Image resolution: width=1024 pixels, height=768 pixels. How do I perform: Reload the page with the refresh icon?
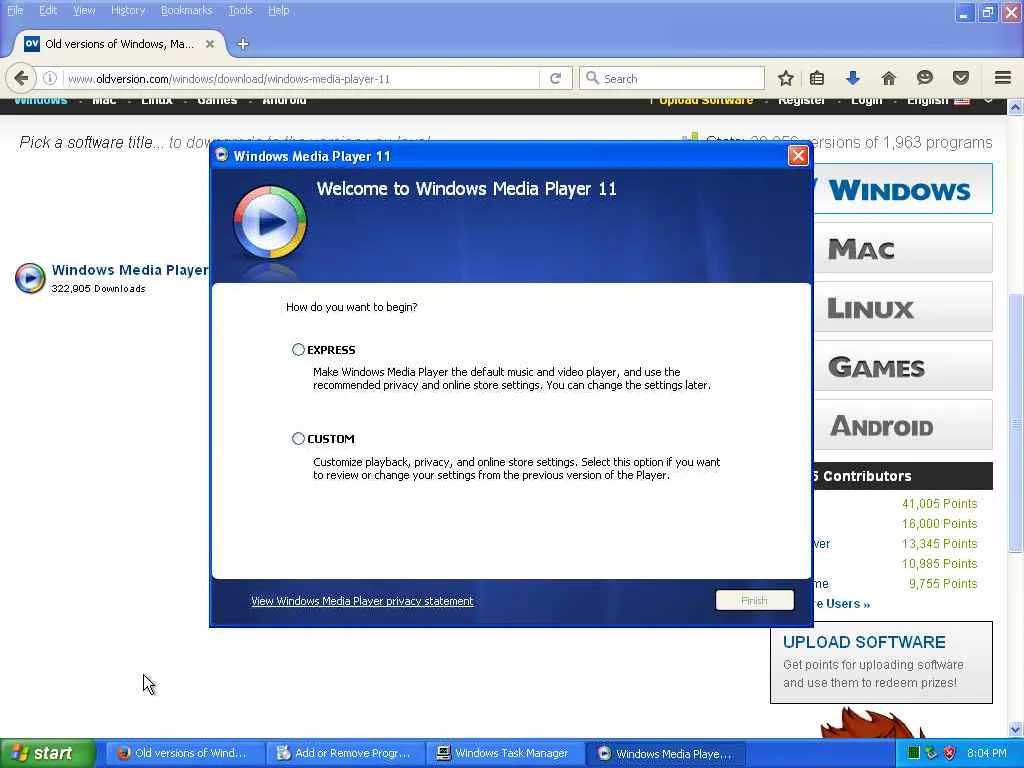(555, 78)
